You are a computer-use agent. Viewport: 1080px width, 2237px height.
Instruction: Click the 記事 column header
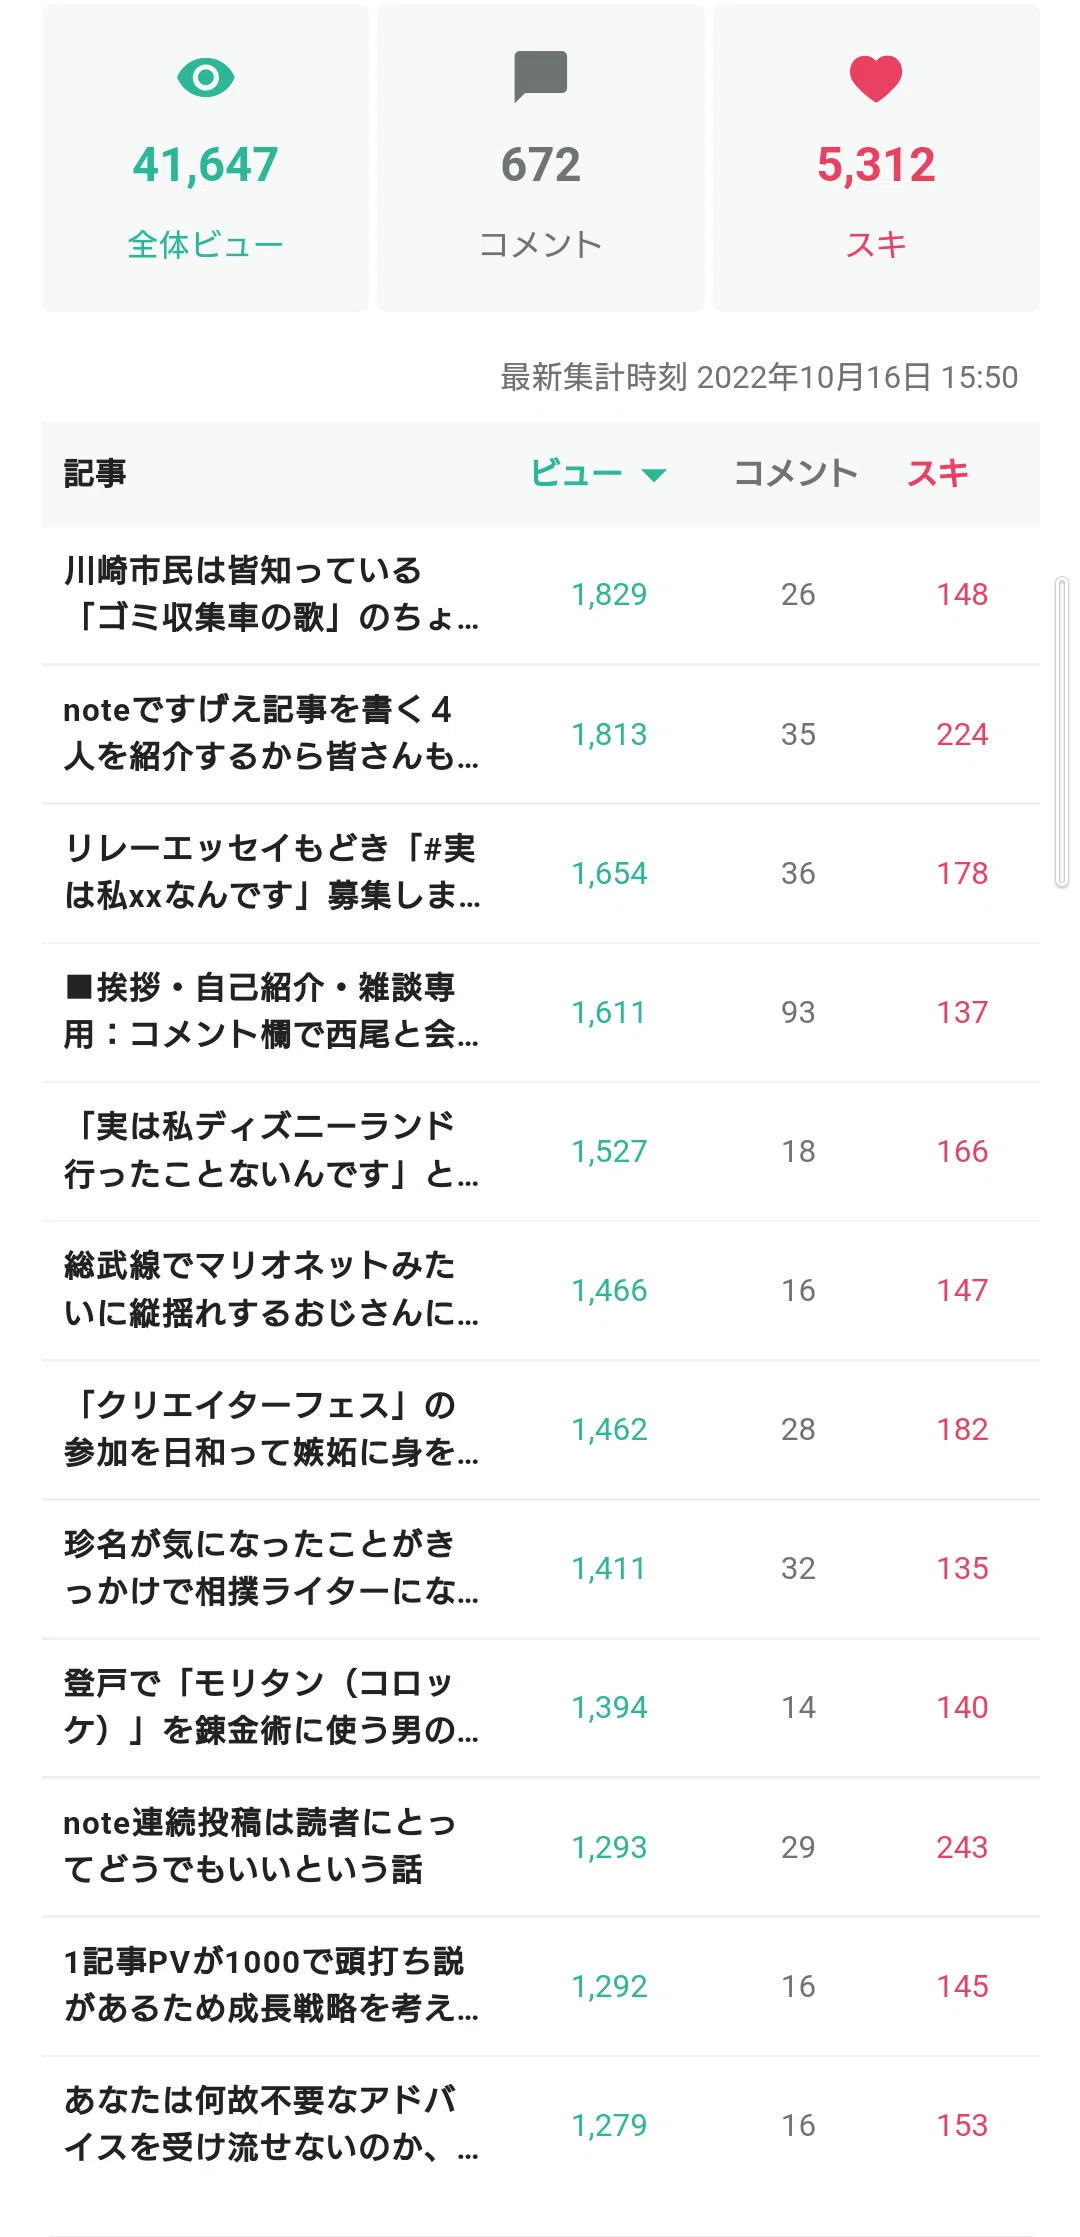coord(95,473)
